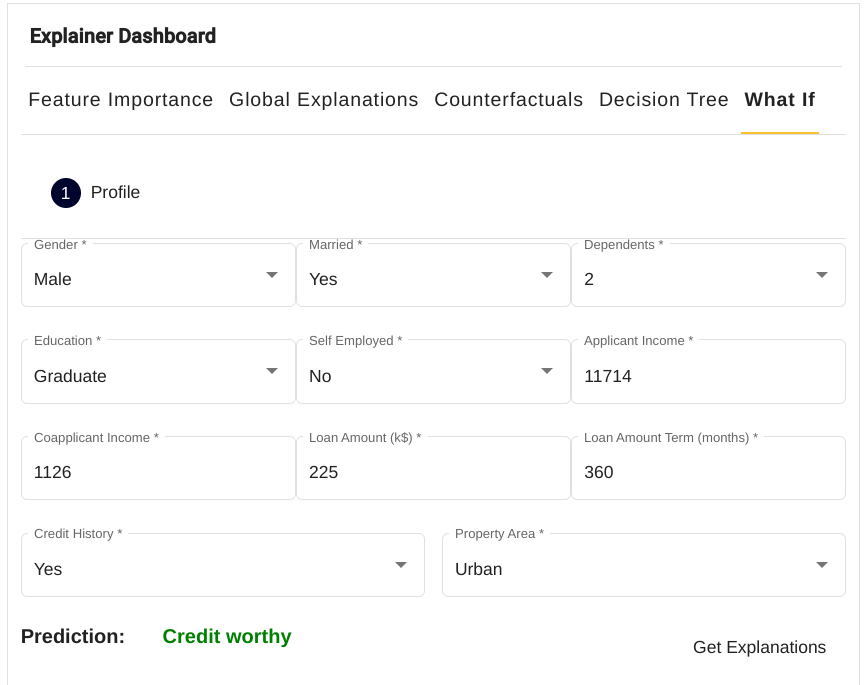
Task: Click the Loan Amount (k$) field
Action: [x=433, y=472]
